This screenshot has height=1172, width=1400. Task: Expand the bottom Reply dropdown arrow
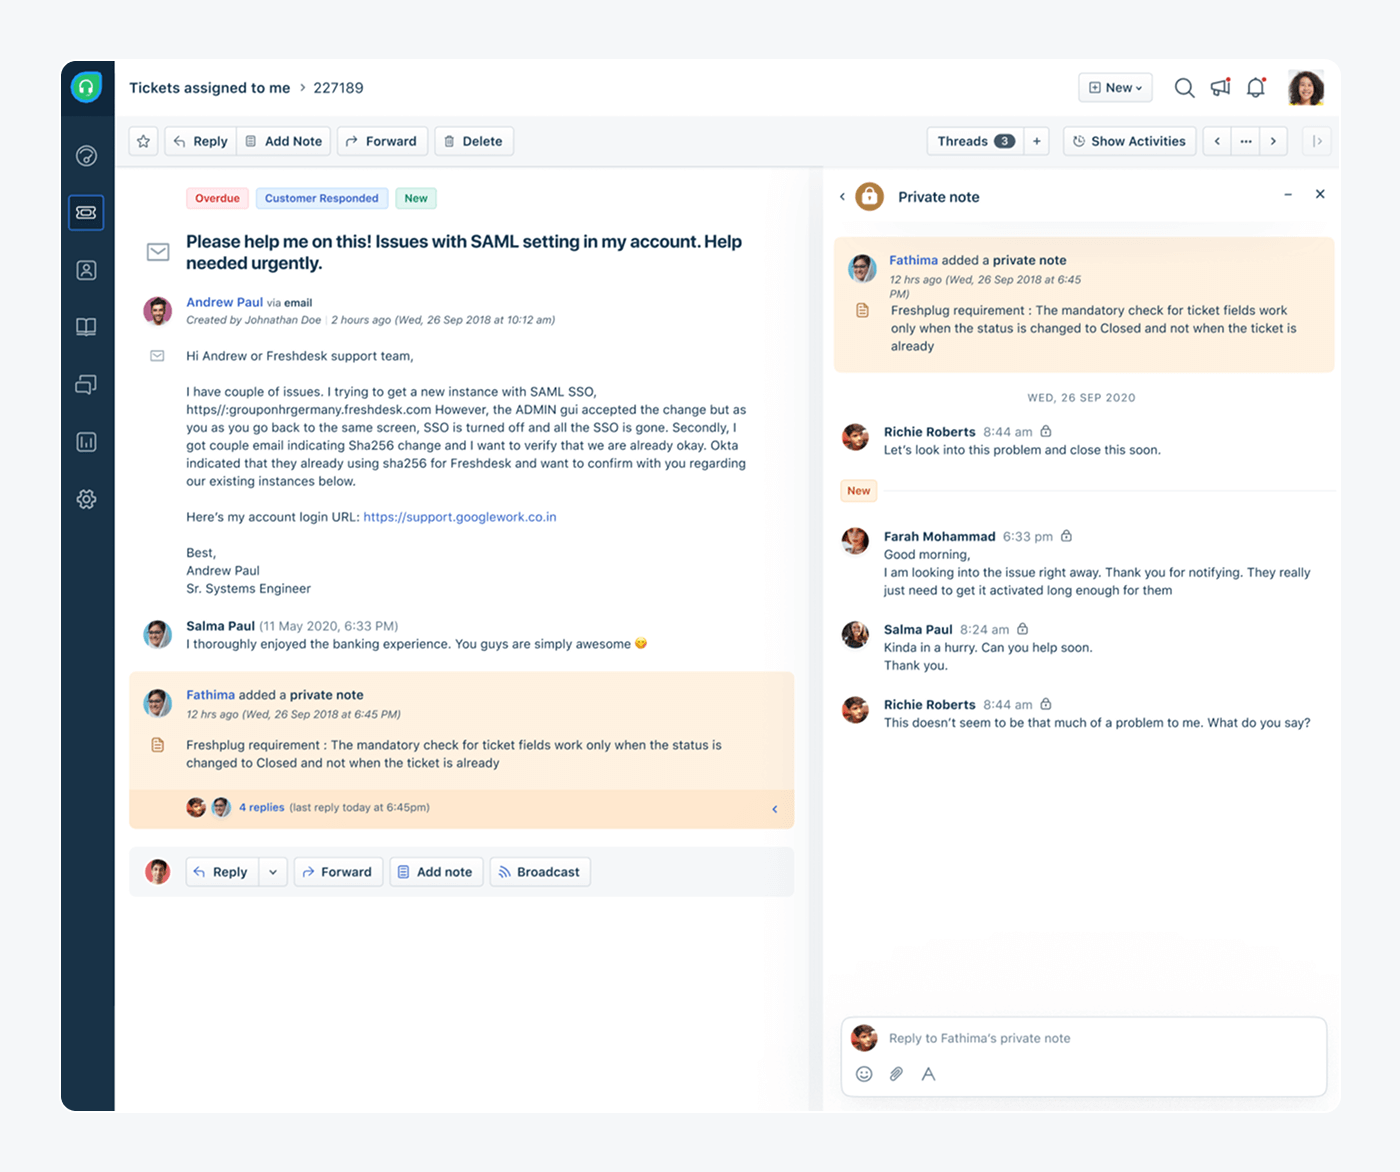pyautogui.click(x=273, y=872)
